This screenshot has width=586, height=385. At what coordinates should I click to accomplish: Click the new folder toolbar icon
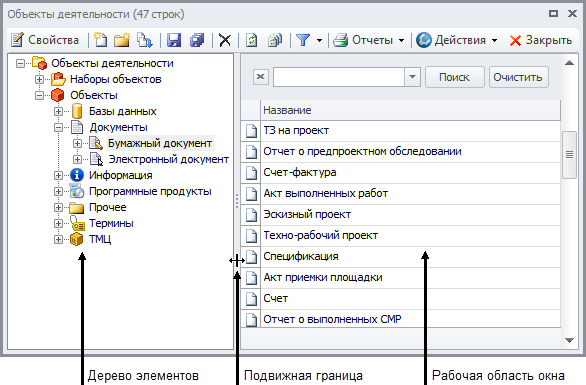pos(122,40)
